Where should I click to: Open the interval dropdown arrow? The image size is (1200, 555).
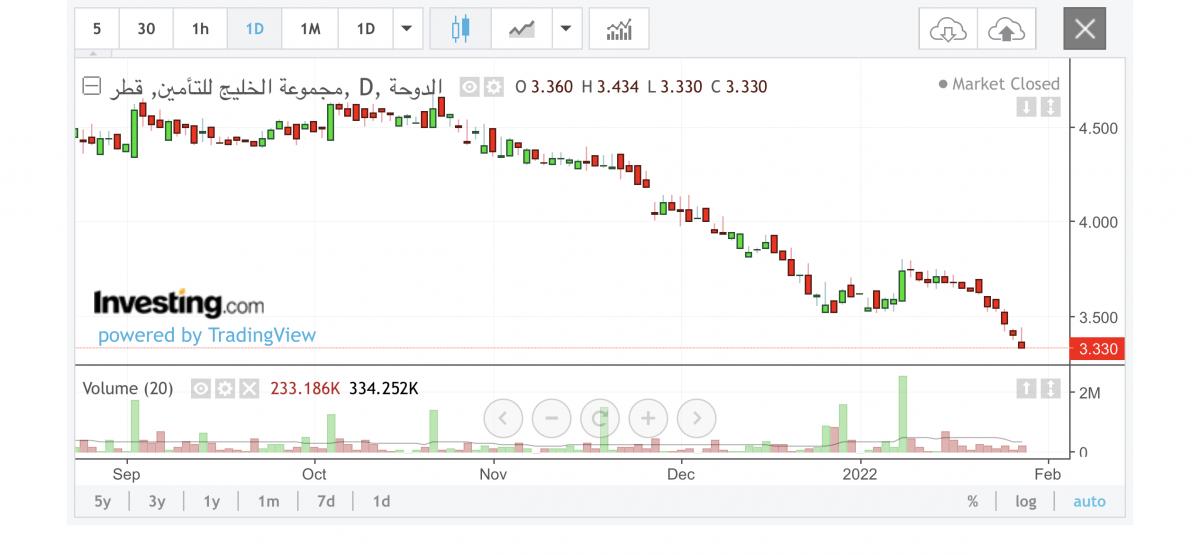406,29
